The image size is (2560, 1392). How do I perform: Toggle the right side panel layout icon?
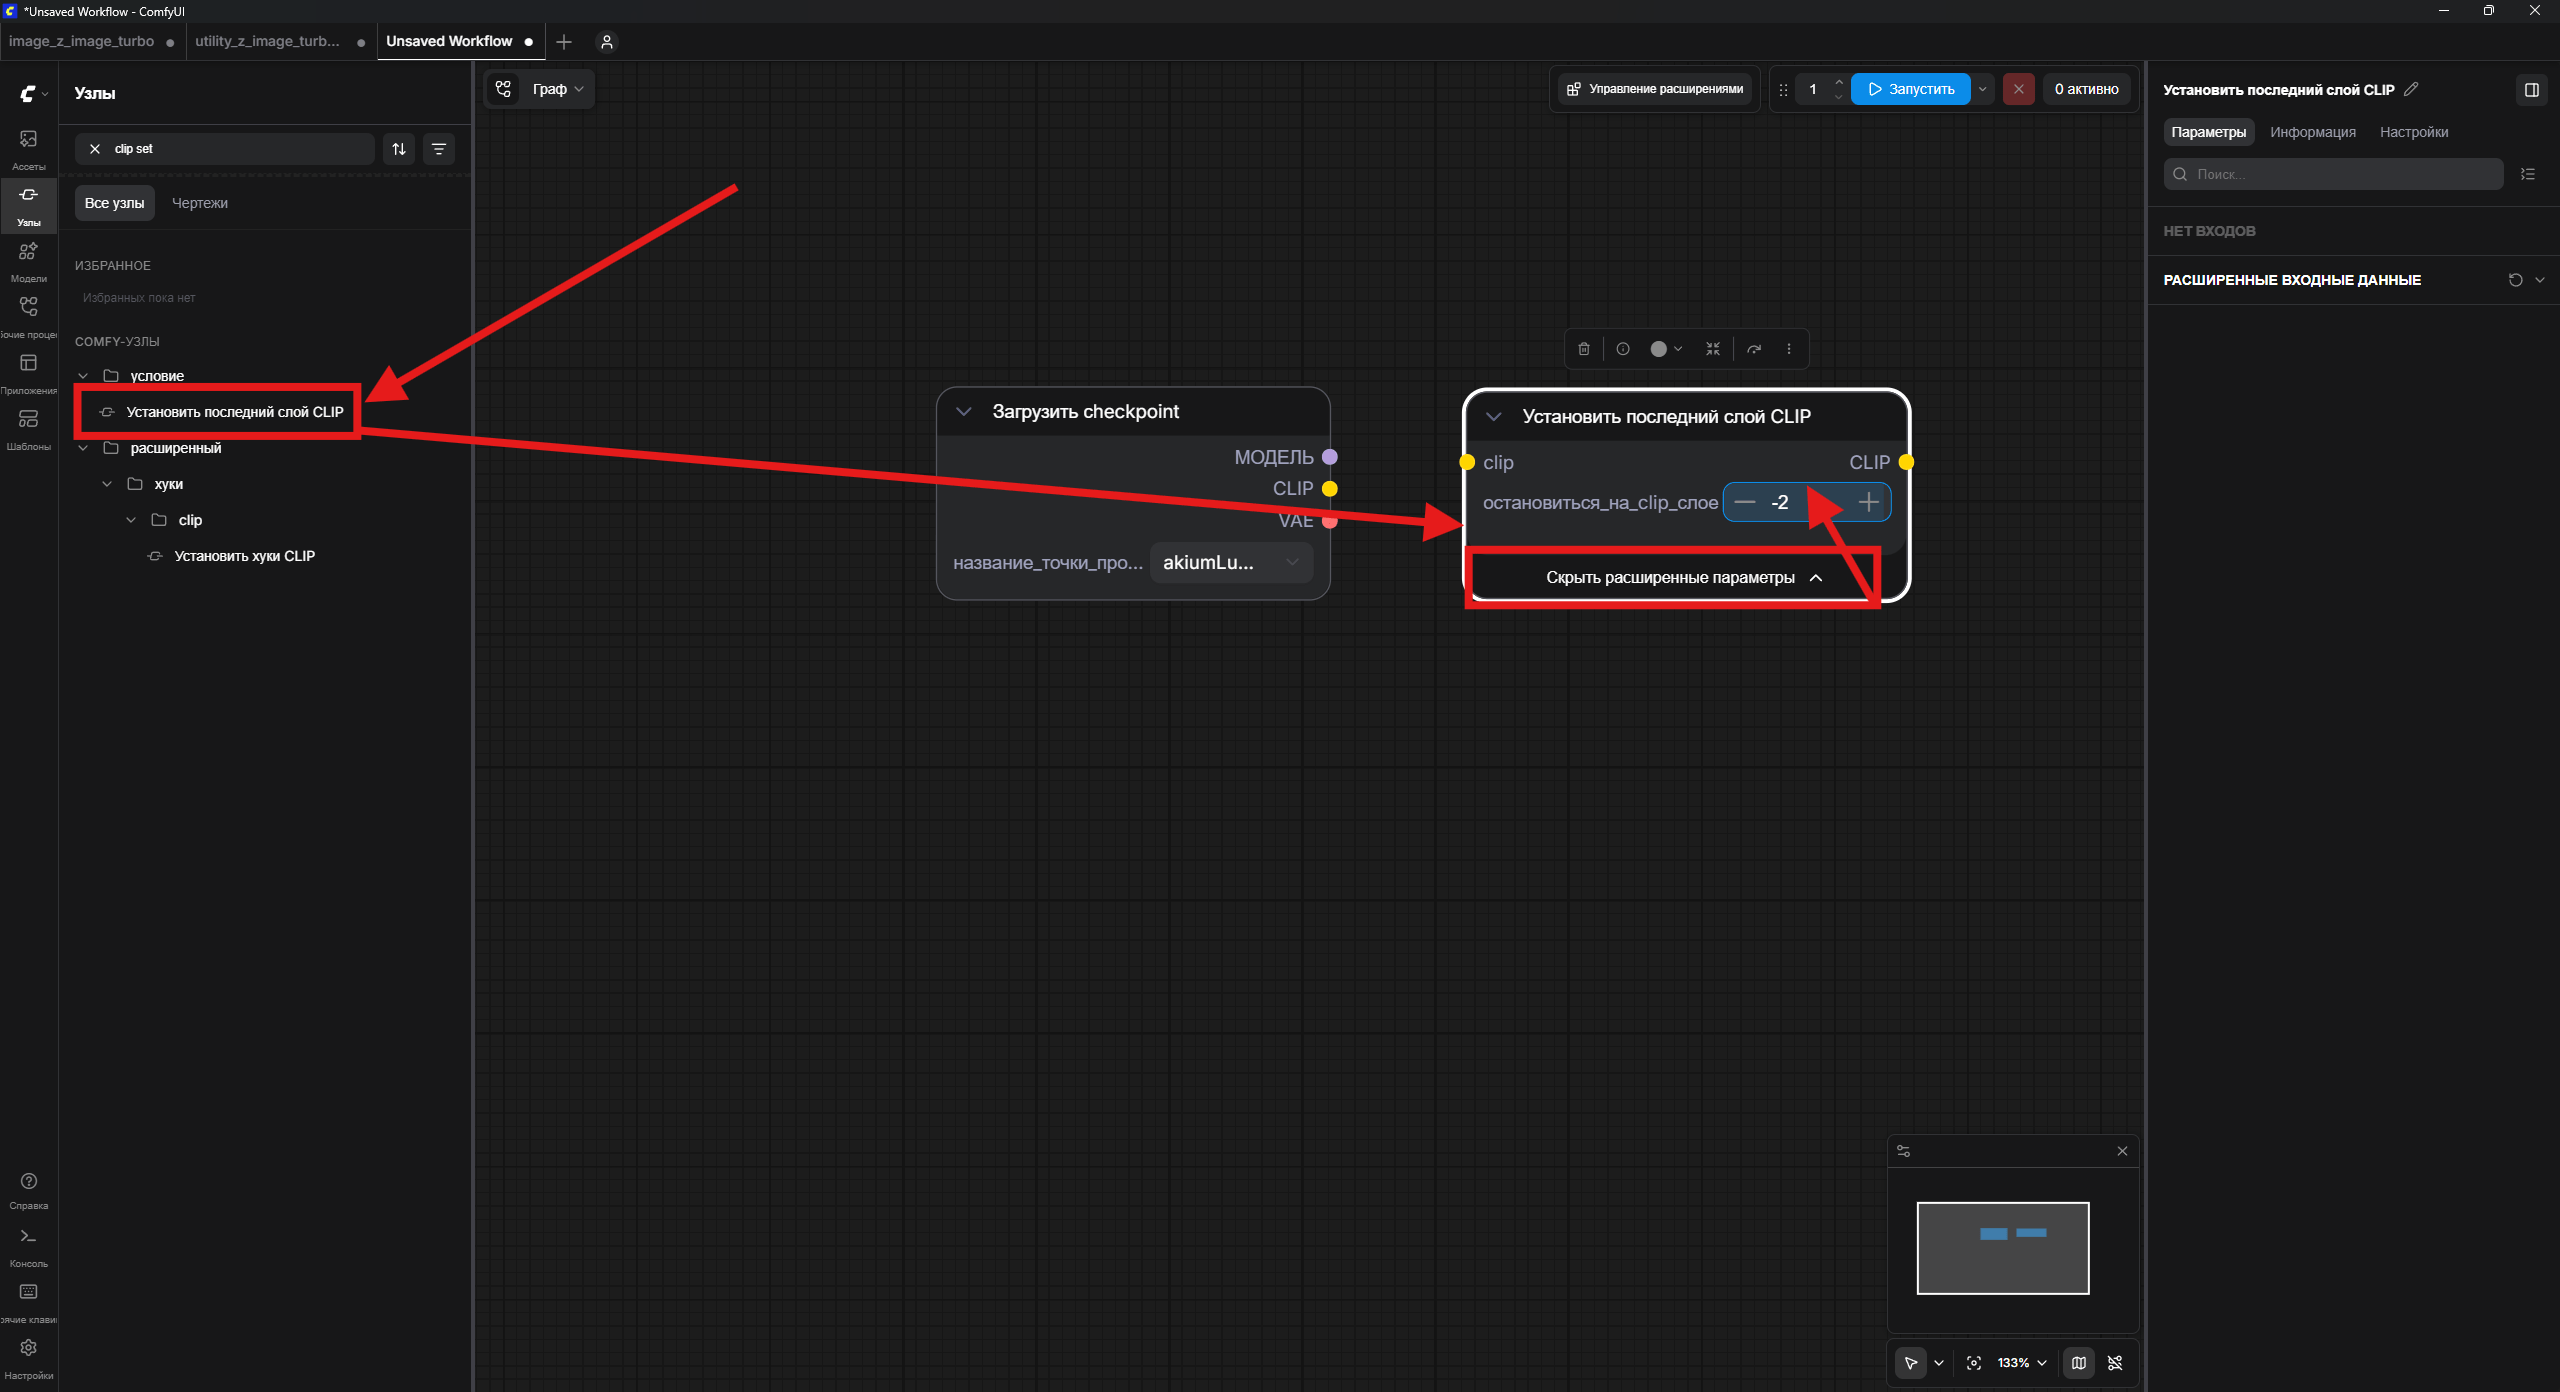tap(2532, 90)
